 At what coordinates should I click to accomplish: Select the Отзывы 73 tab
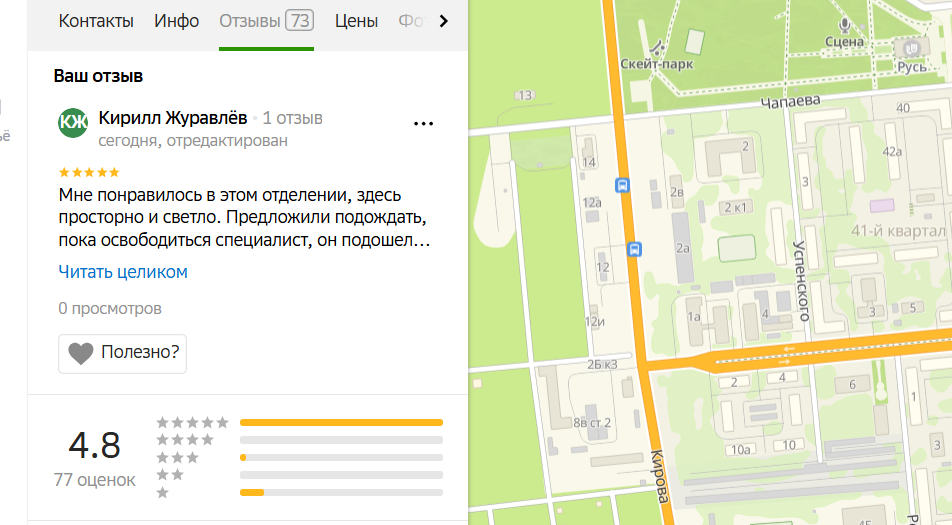coord(266,21)
